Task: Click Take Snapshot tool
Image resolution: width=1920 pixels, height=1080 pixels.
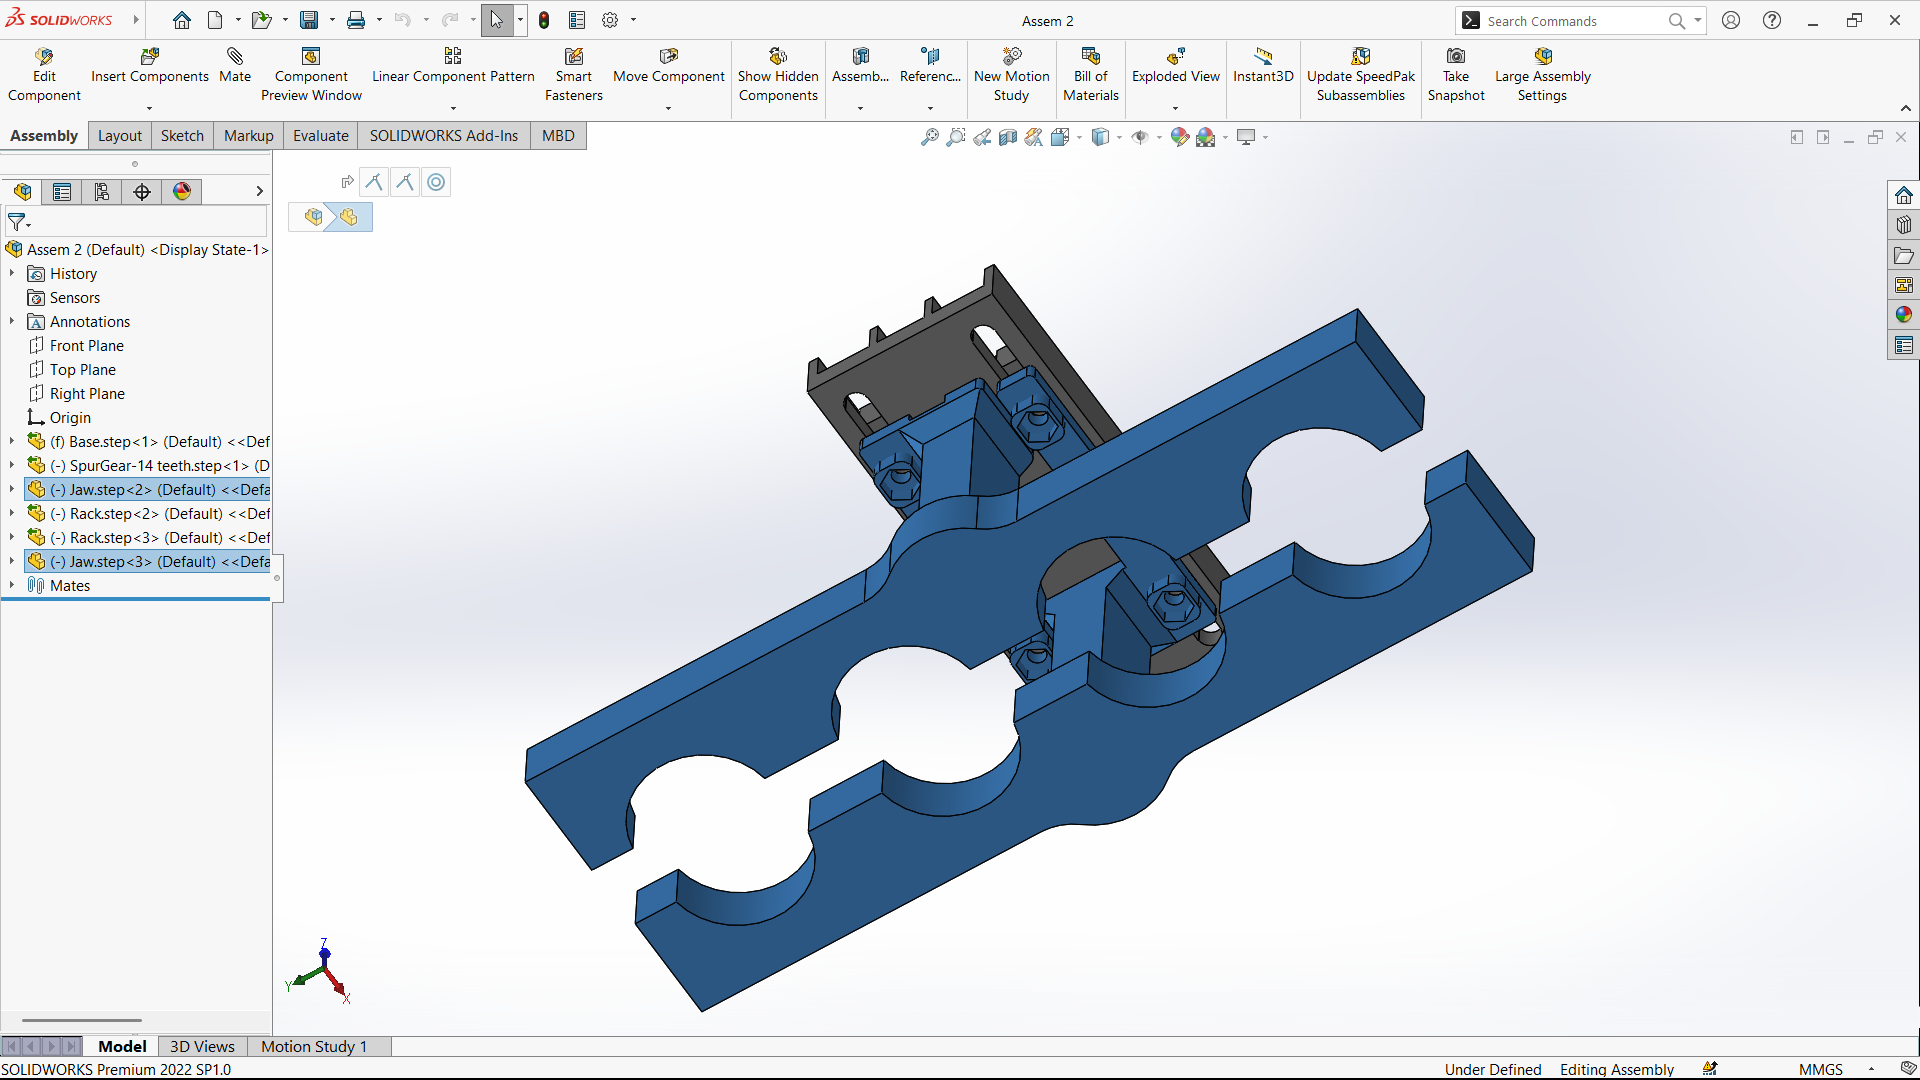Action: tap(1456, 75)
